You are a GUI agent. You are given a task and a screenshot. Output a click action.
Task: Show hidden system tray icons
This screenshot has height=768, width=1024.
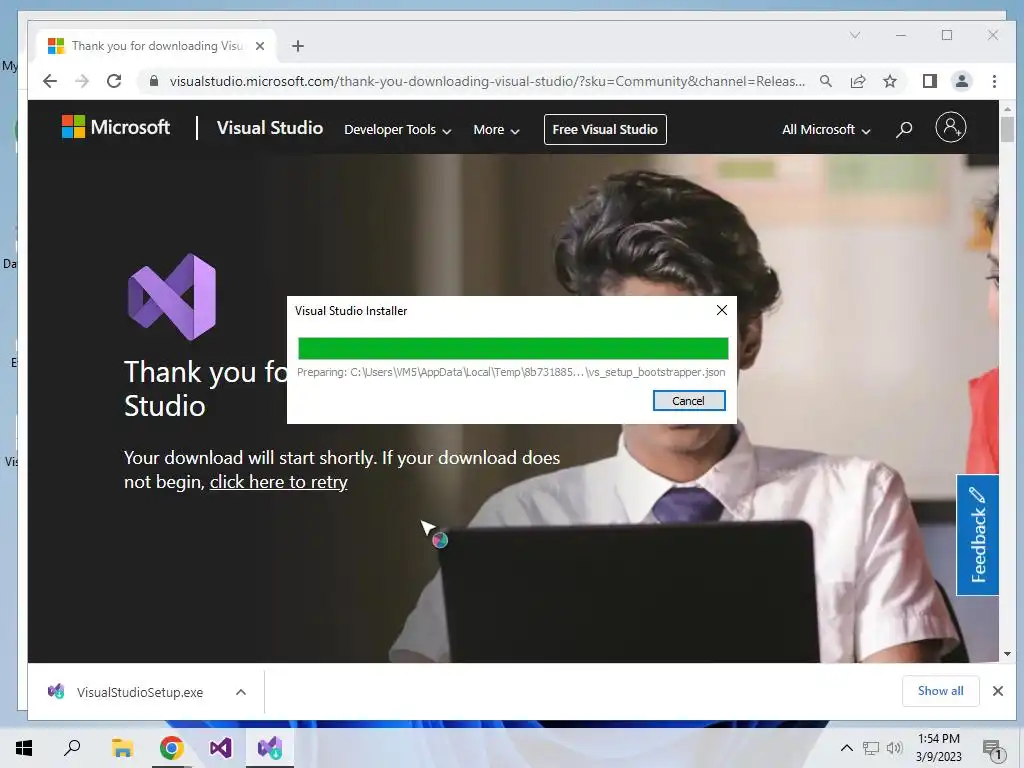pos(846,748)
